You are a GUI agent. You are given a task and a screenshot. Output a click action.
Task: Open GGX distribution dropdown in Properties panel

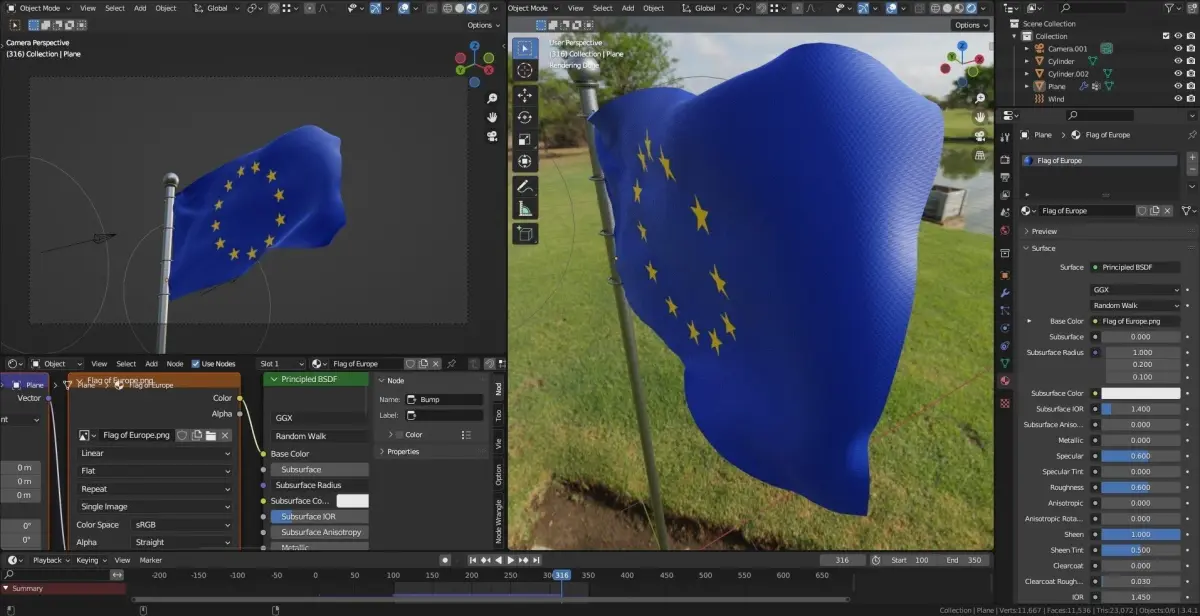(1136, 290)
